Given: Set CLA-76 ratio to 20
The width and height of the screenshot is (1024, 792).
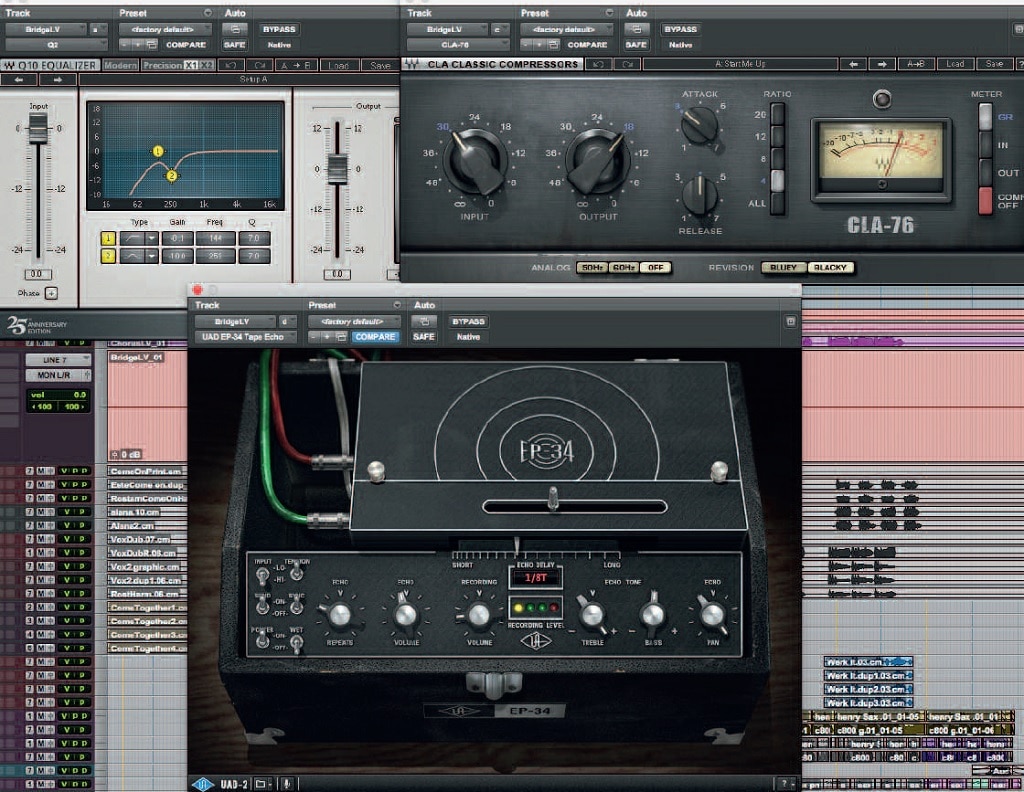Looking at the screenshot, I should tap(777, 114).
